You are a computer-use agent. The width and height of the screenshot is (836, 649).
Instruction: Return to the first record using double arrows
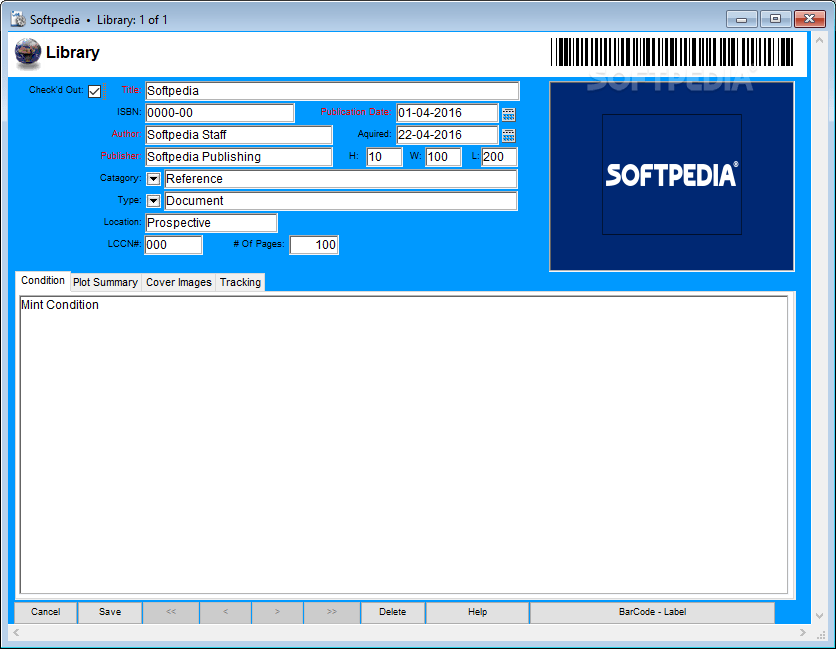pos(171,612)
